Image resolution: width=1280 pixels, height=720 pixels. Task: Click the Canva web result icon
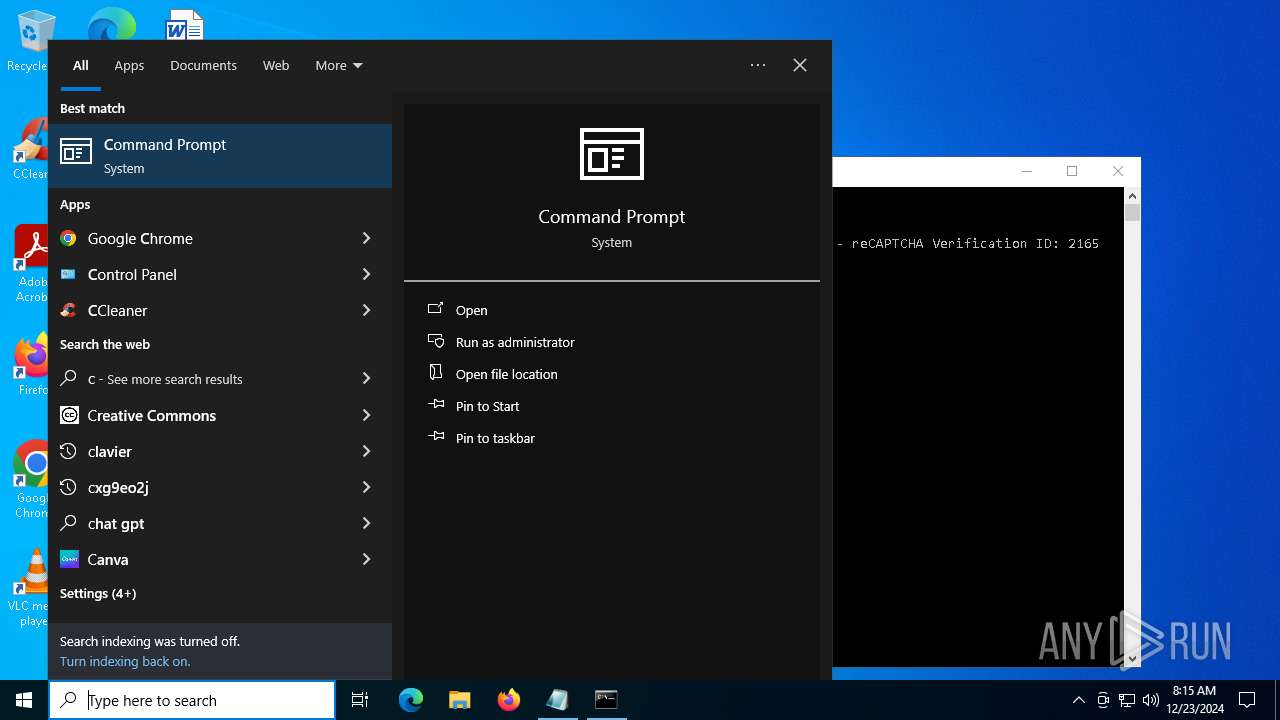coord(69,559)
